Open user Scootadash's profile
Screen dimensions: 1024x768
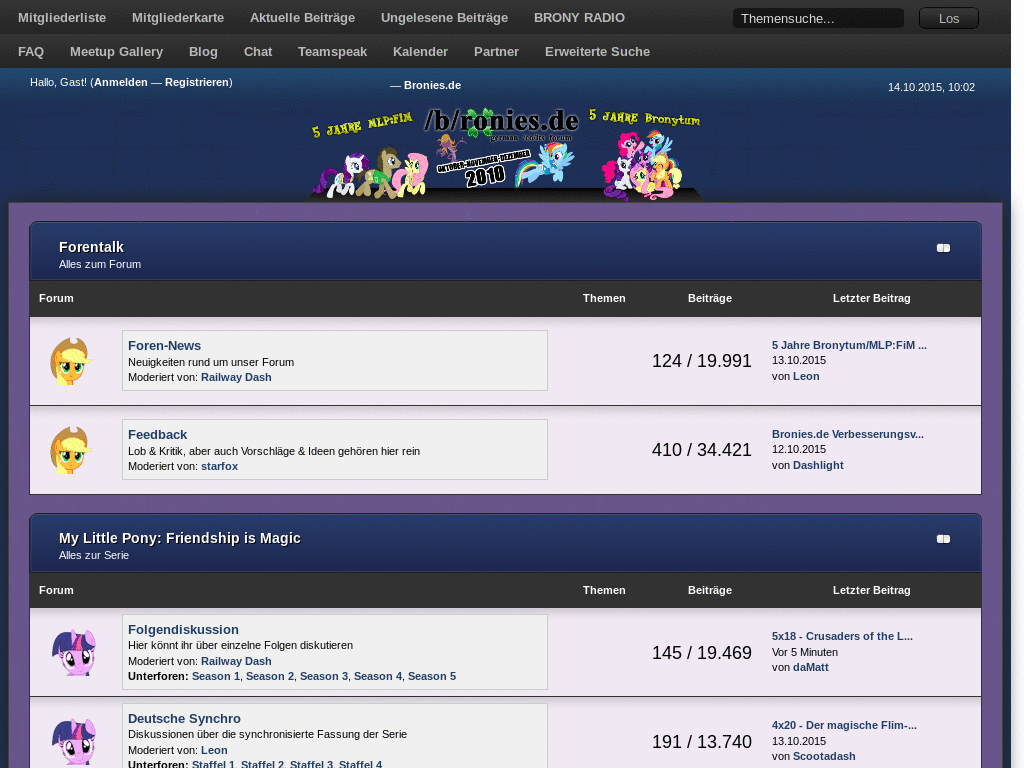[x=824, y=756]
